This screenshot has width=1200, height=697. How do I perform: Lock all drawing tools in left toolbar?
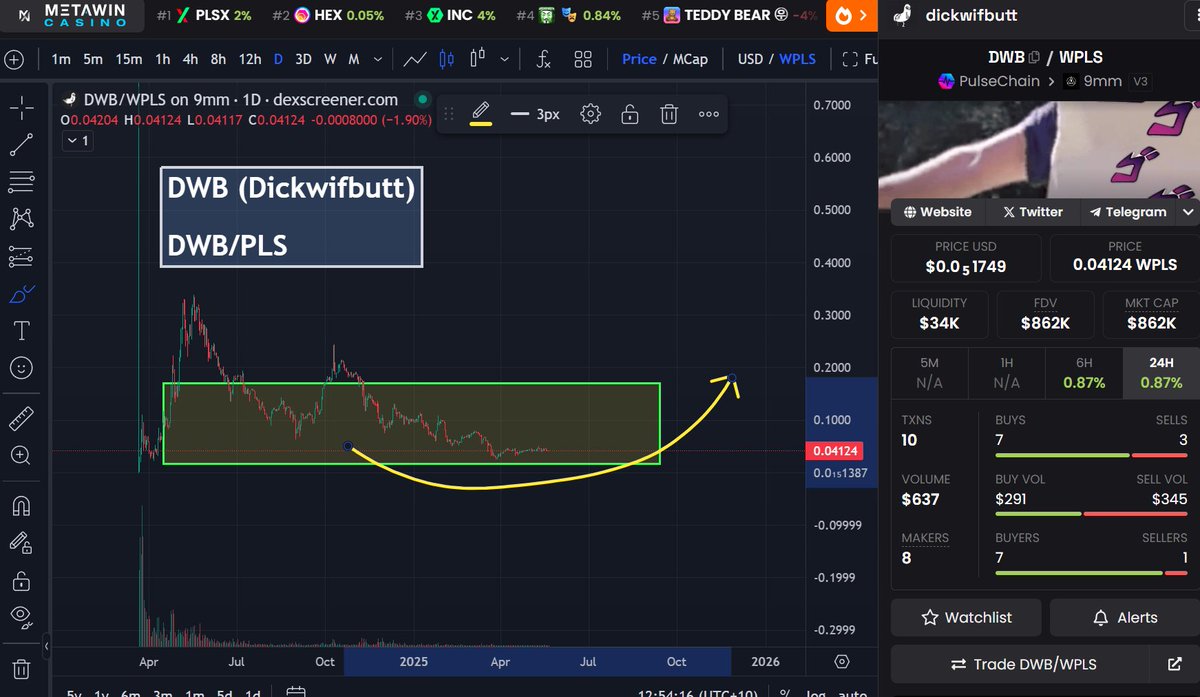[x=21, y=580]
